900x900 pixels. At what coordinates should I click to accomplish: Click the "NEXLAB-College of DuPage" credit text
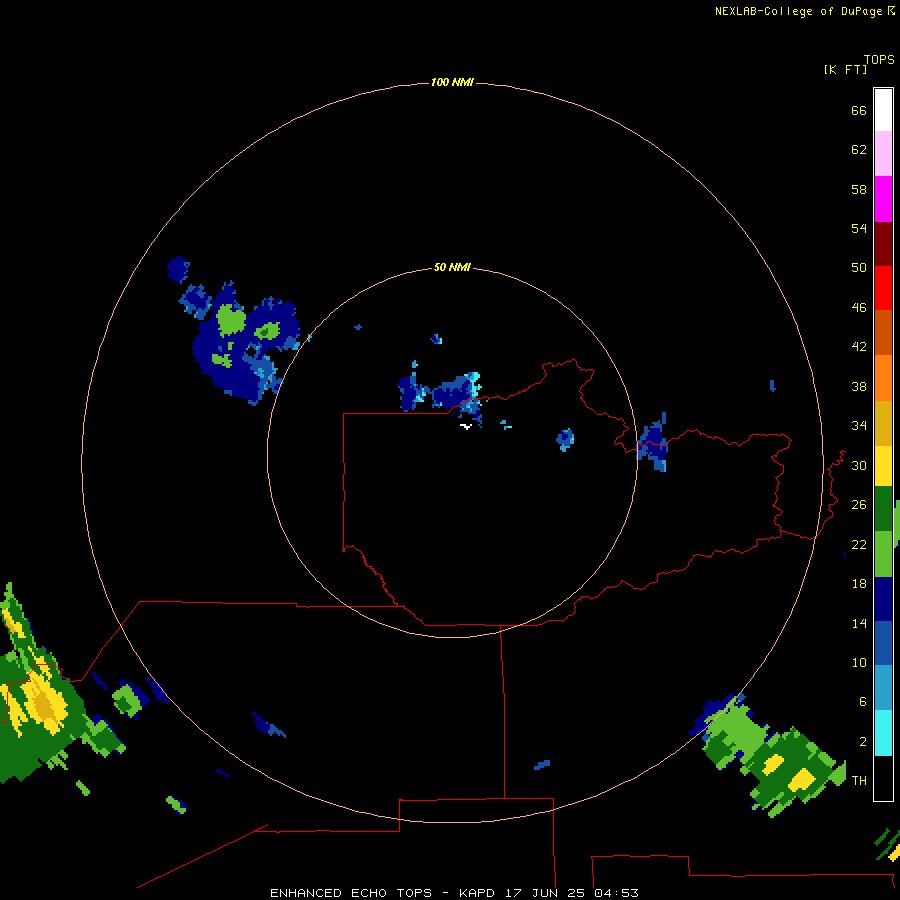[x=798, y=11]
